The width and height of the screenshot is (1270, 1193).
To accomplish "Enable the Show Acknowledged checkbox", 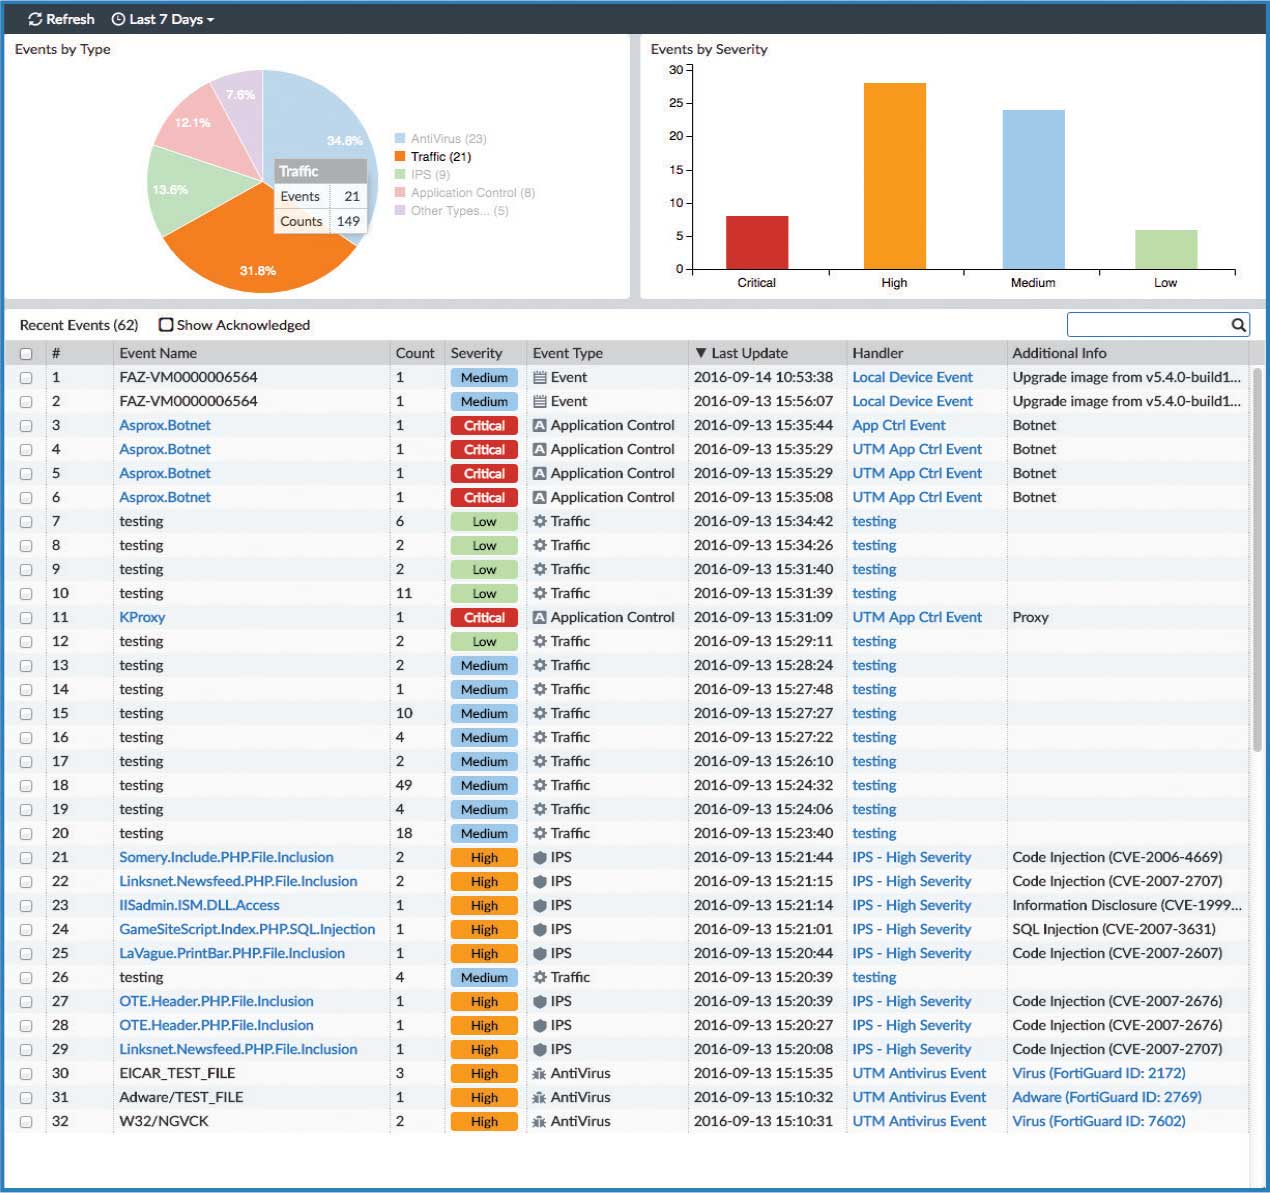I will pos(166,325).
